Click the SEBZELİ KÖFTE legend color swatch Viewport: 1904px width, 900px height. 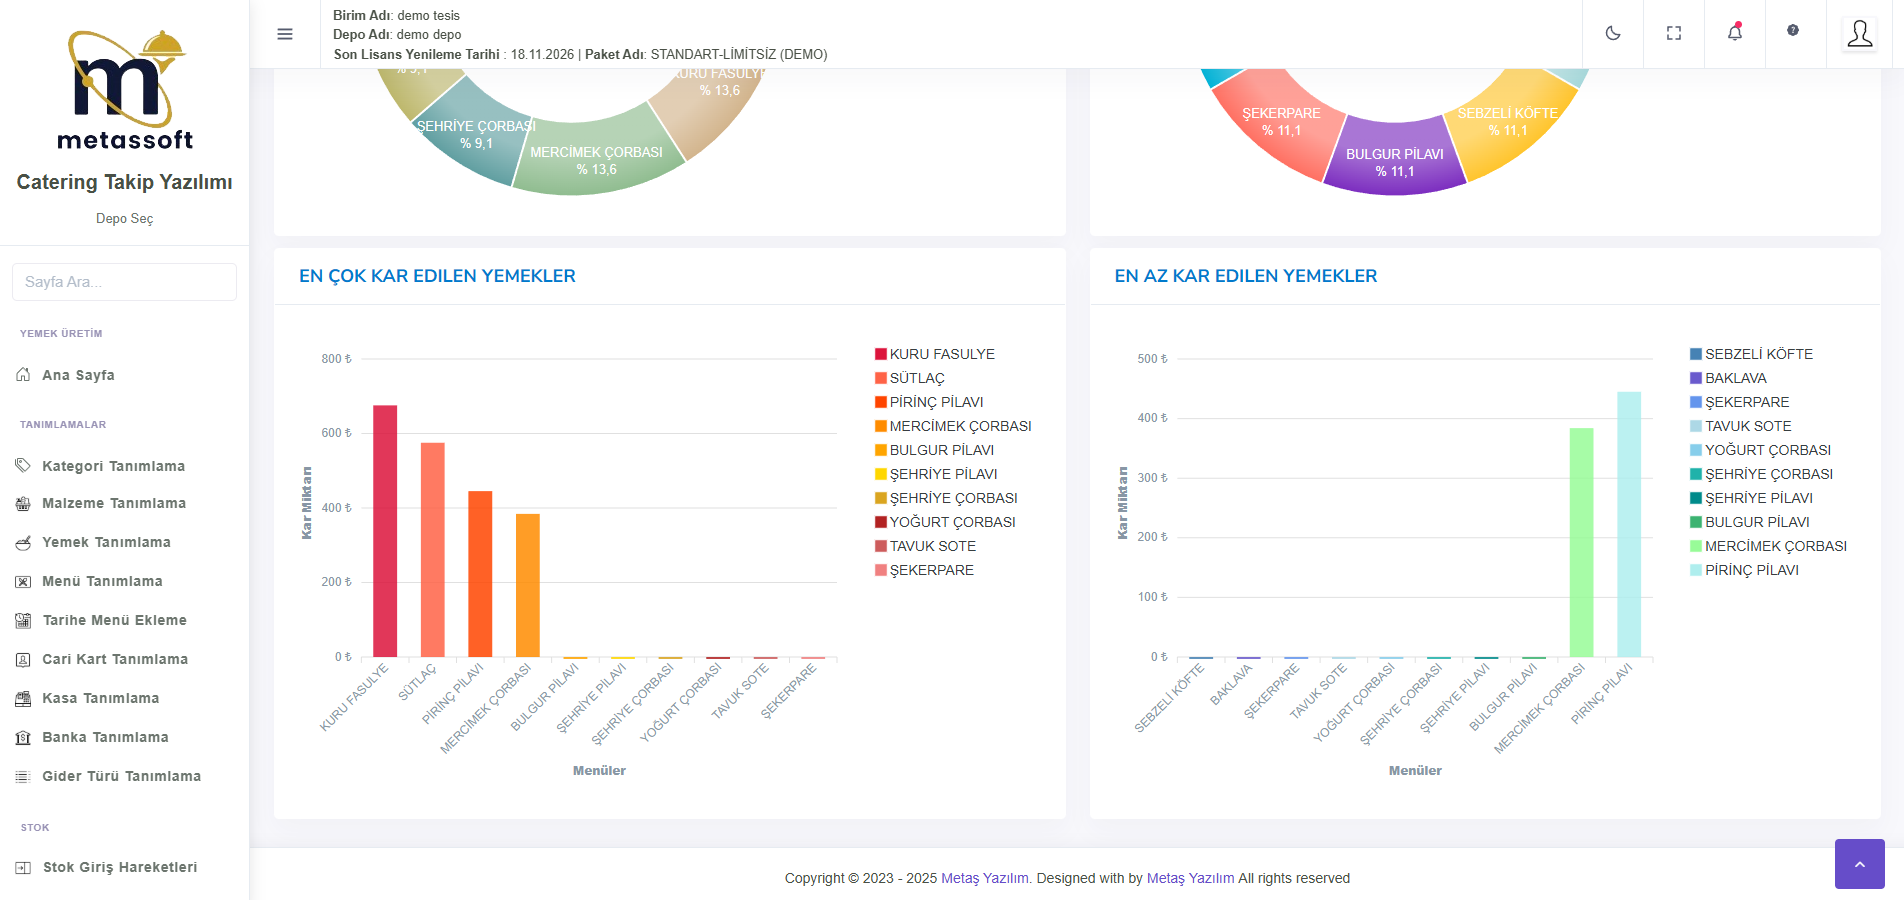click(x=1696, y=354)
